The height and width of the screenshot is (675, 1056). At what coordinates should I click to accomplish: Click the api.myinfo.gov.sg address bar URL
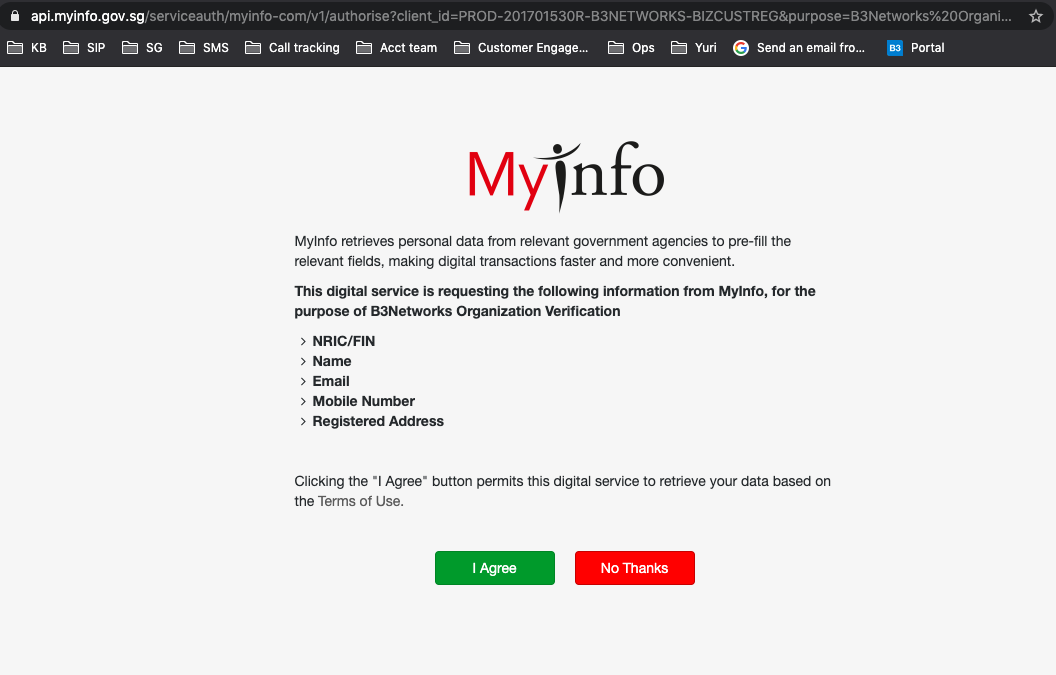tap(521, 16)
